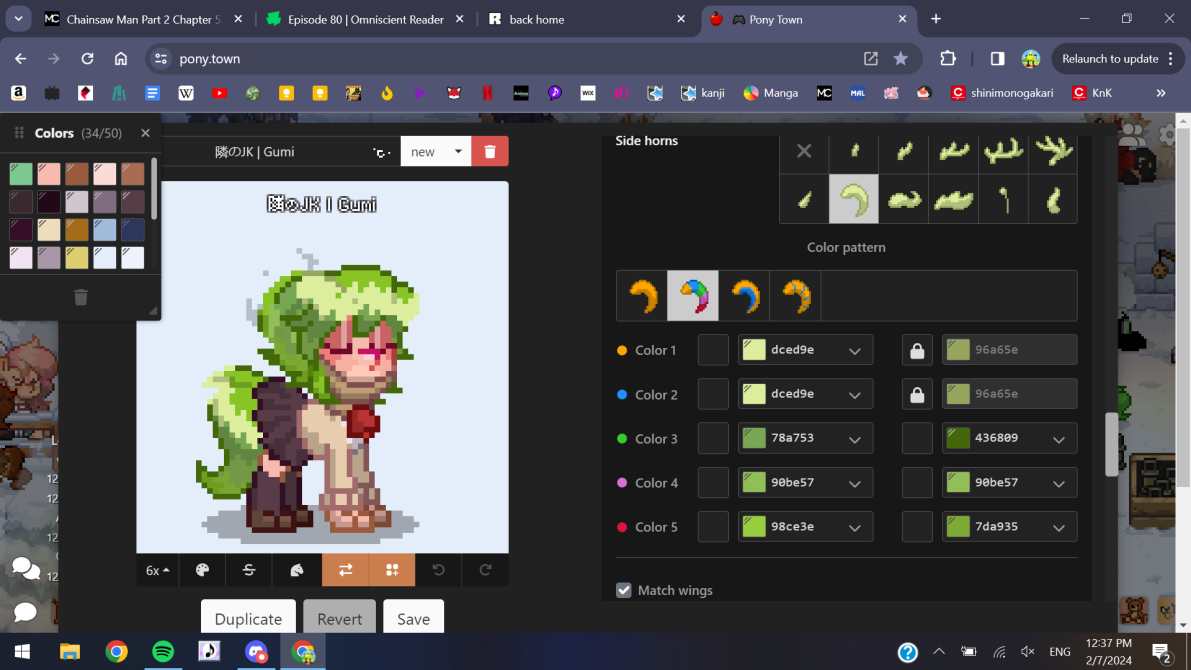Pick the green swatch in Colors panel

tap(21, 174)
